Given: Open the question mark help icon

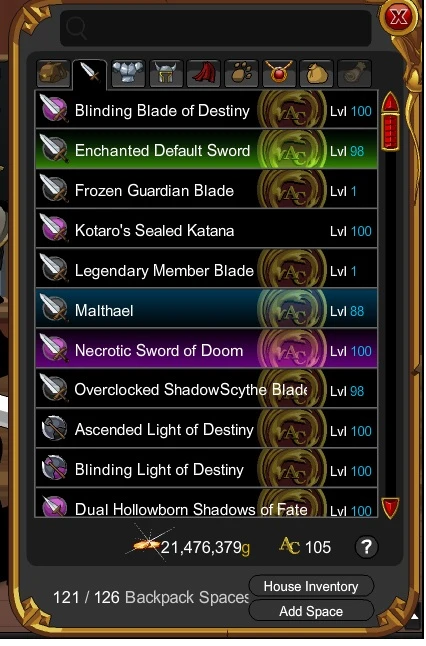Looking at the screenshot, I should 366,547.
